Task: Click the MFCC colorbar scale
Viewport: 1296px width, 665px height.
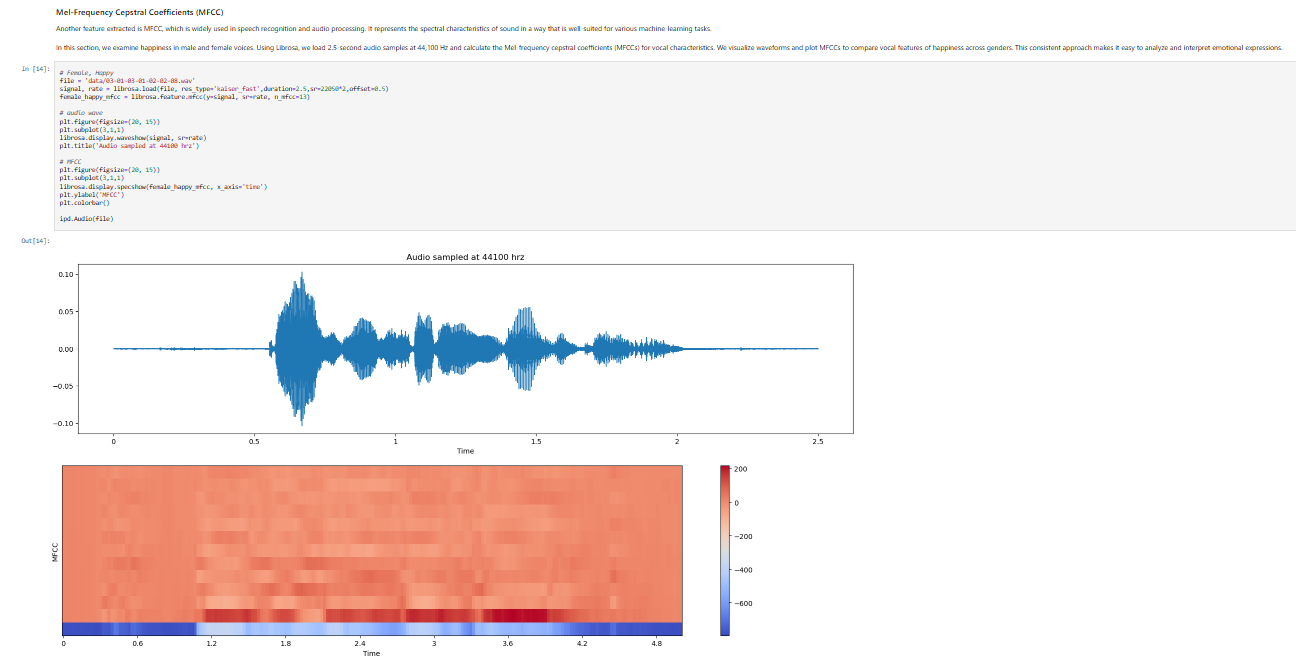Action: click(x=725, y=550)
